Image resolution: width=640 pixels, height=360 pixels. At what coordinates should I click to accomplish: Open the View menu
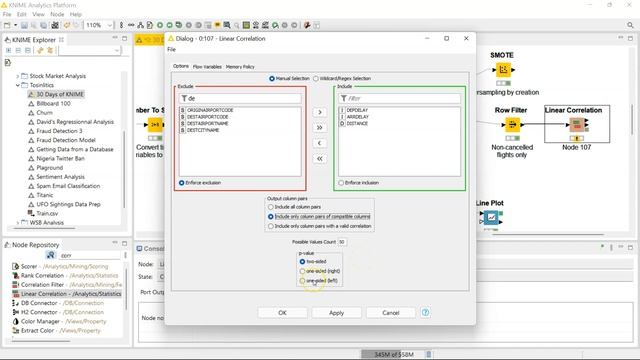pos(38,14)
